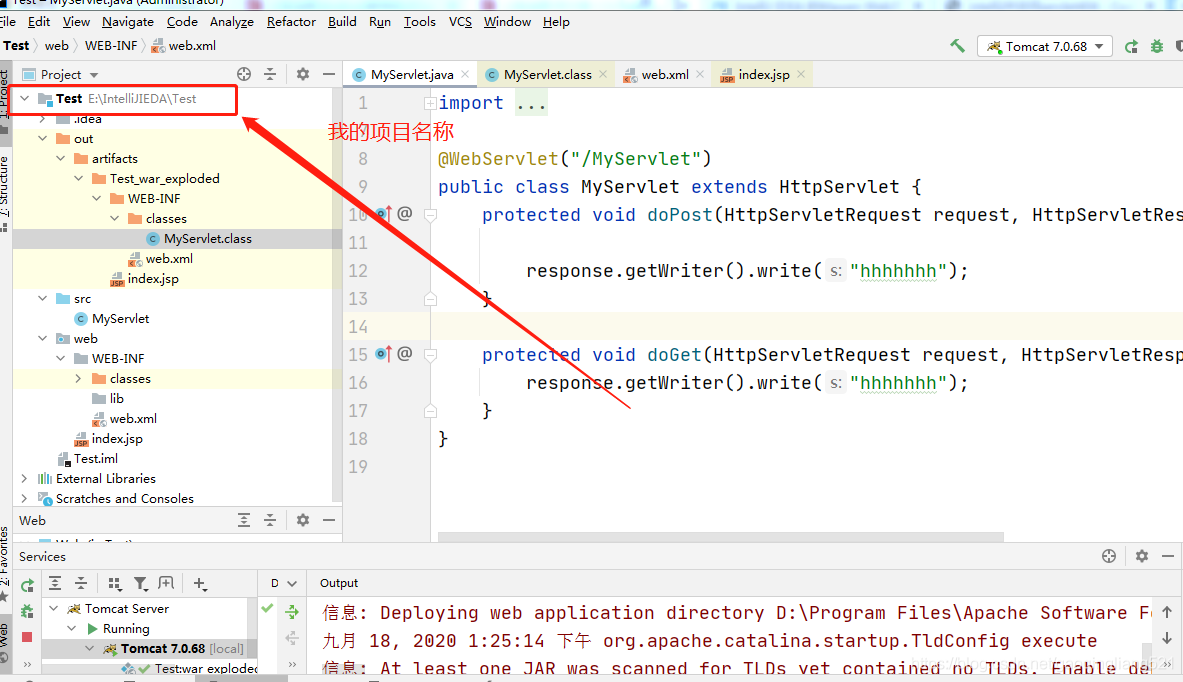The height and width of the screenshot is (682, 1183).
Task: Open the Group By option in Services
Action: (115, 583)
